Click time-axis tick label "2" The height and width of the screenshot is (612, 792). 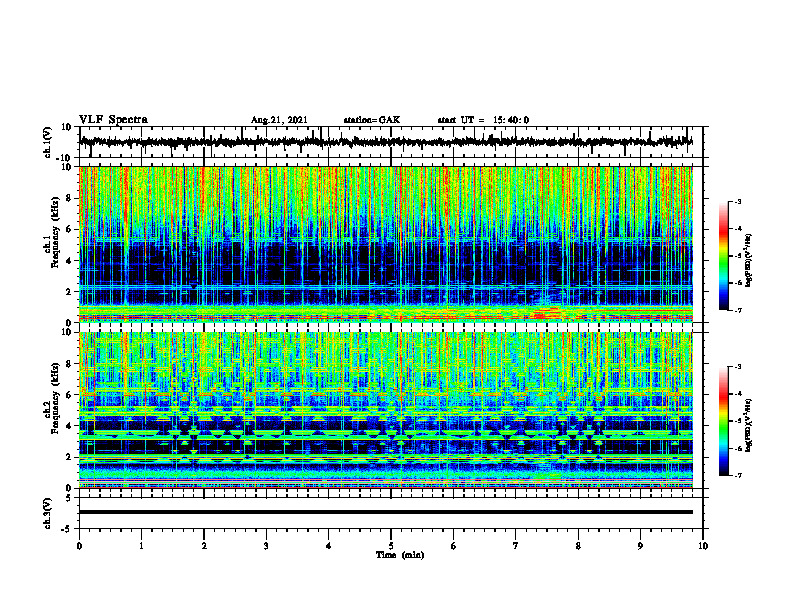pos(204,546)
